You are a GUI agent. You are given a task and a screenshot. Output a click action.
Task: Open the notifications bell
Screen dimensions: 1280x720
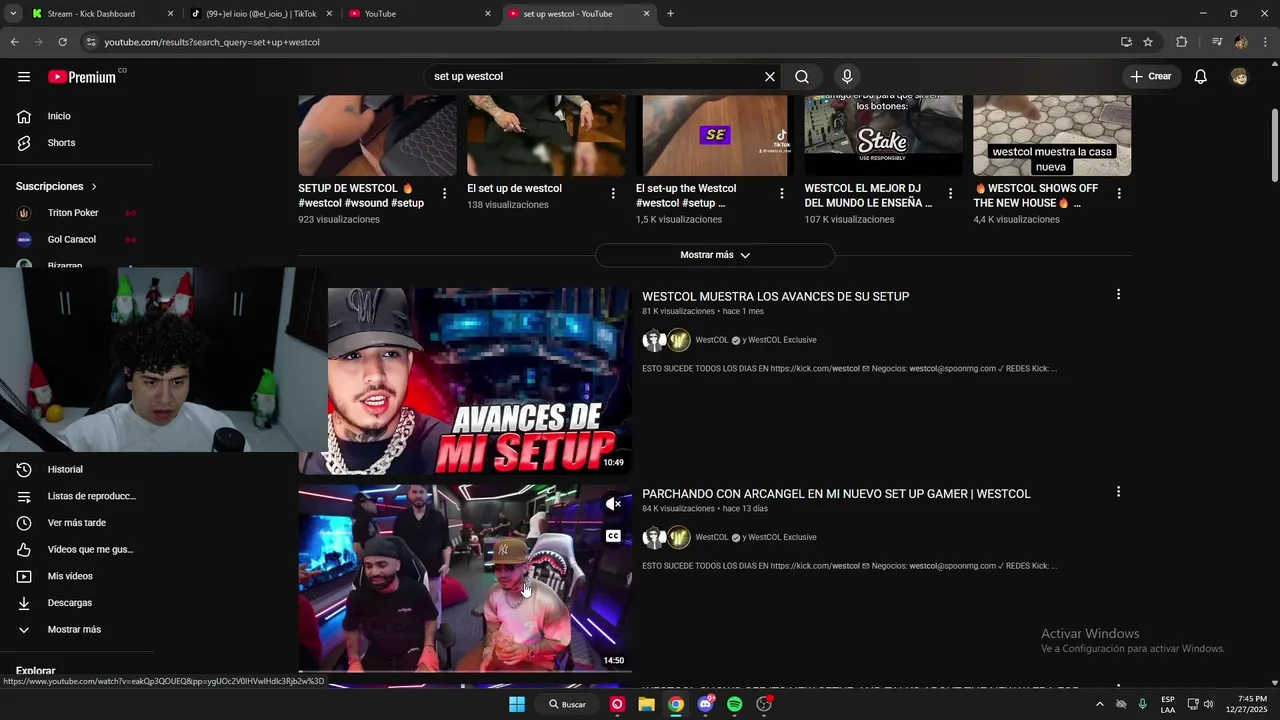(1201, 77)
